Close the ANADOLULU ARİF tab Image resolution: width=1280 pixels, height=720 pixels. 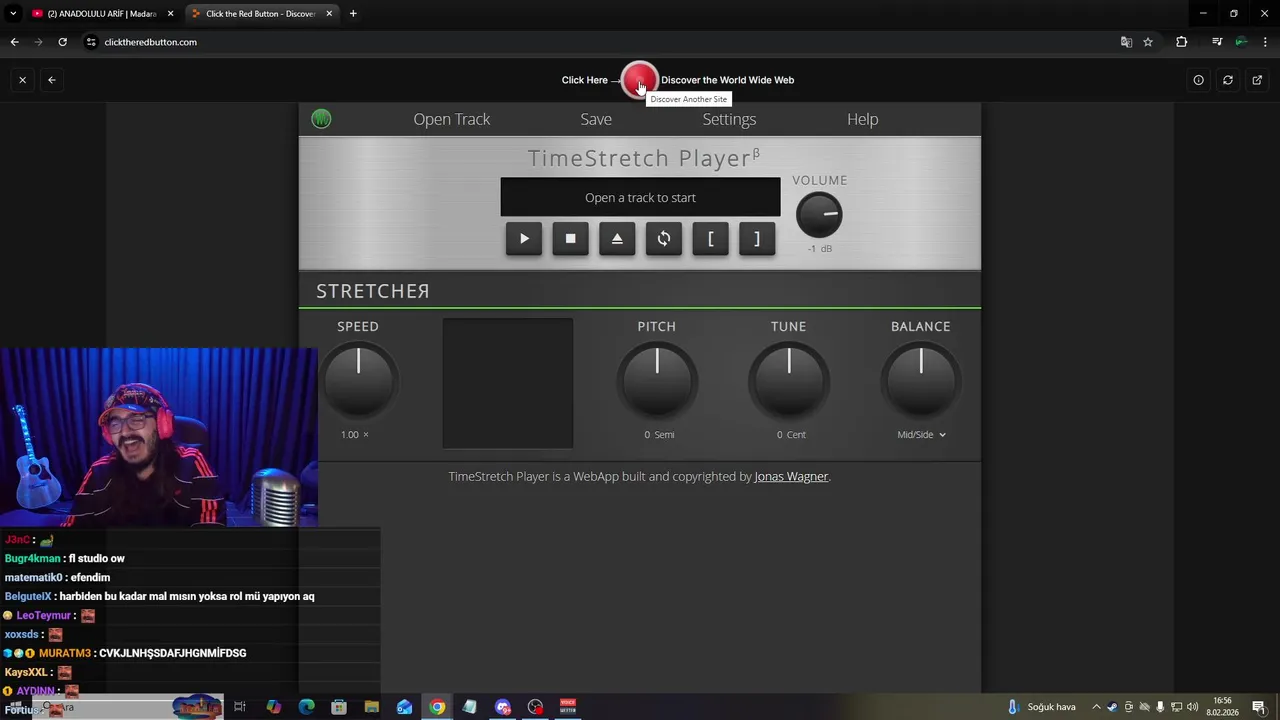coord(170,14)
